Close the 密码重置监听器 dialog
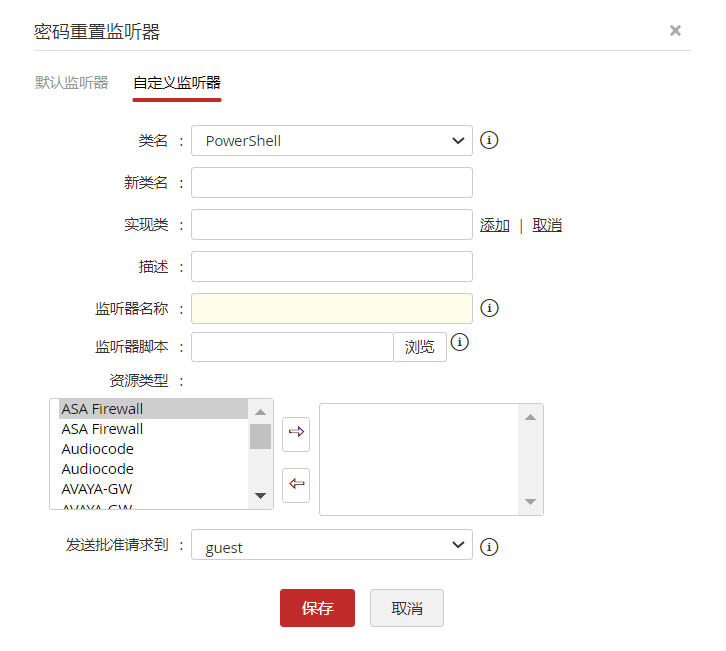Screen dimensions: 726x651 pyautogui.click(x=675, y=31)
